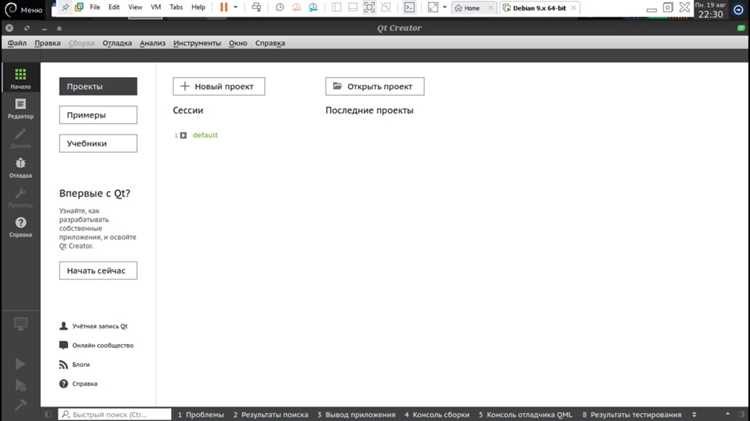Open the VMware VM menu
Image resolution: width=750 pixels, height=421 pixels.
click(x=155, y=7)
